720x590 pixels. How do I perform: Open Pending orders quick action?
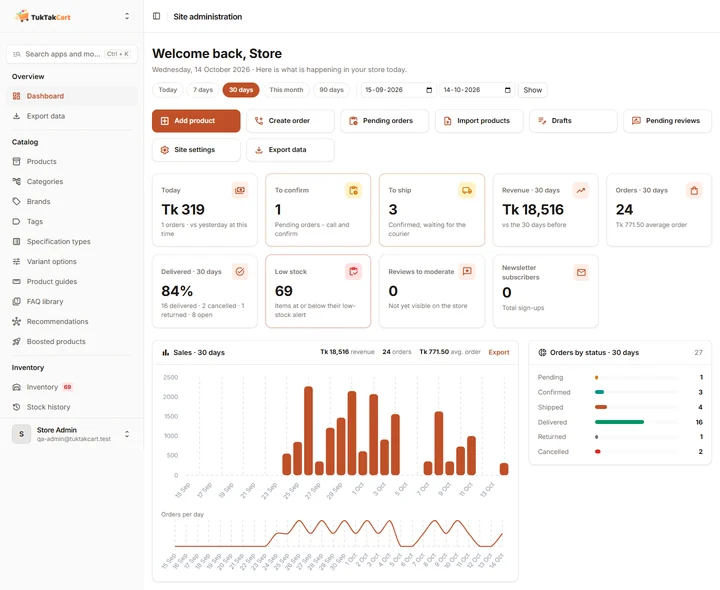tap(385, 121)
